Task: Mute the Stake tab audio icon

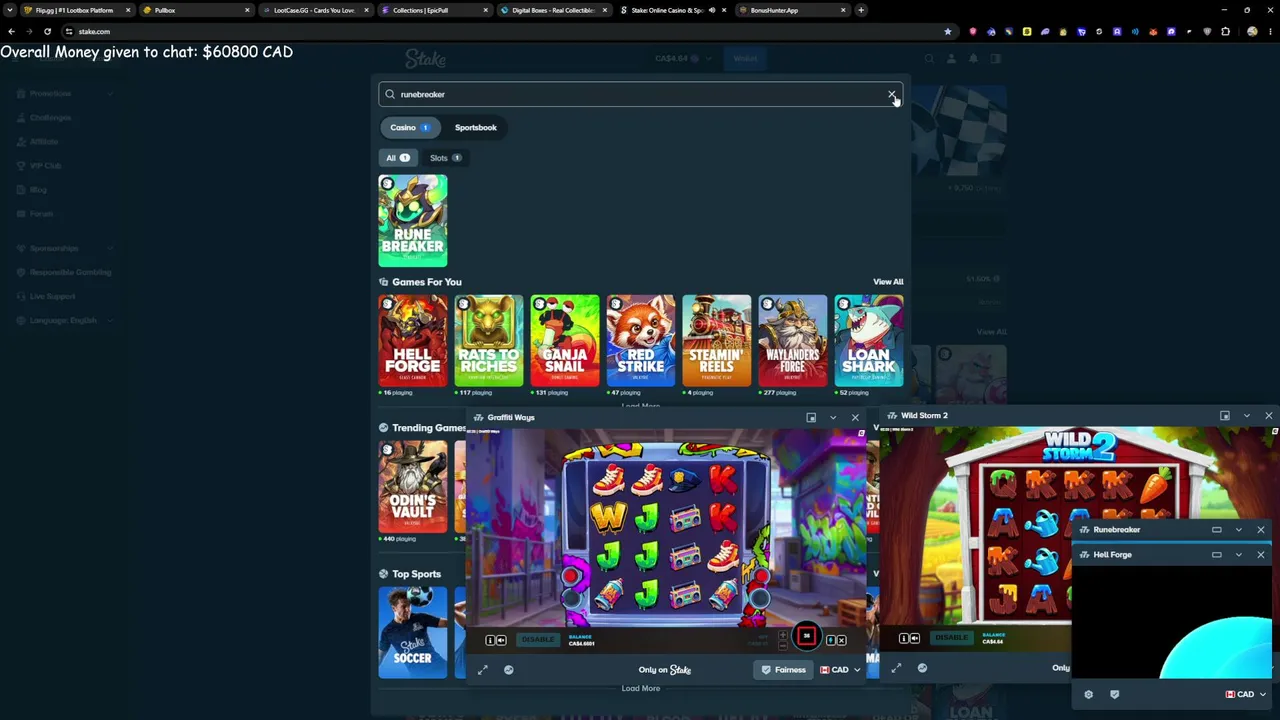Action: click(x=711, y=10)
